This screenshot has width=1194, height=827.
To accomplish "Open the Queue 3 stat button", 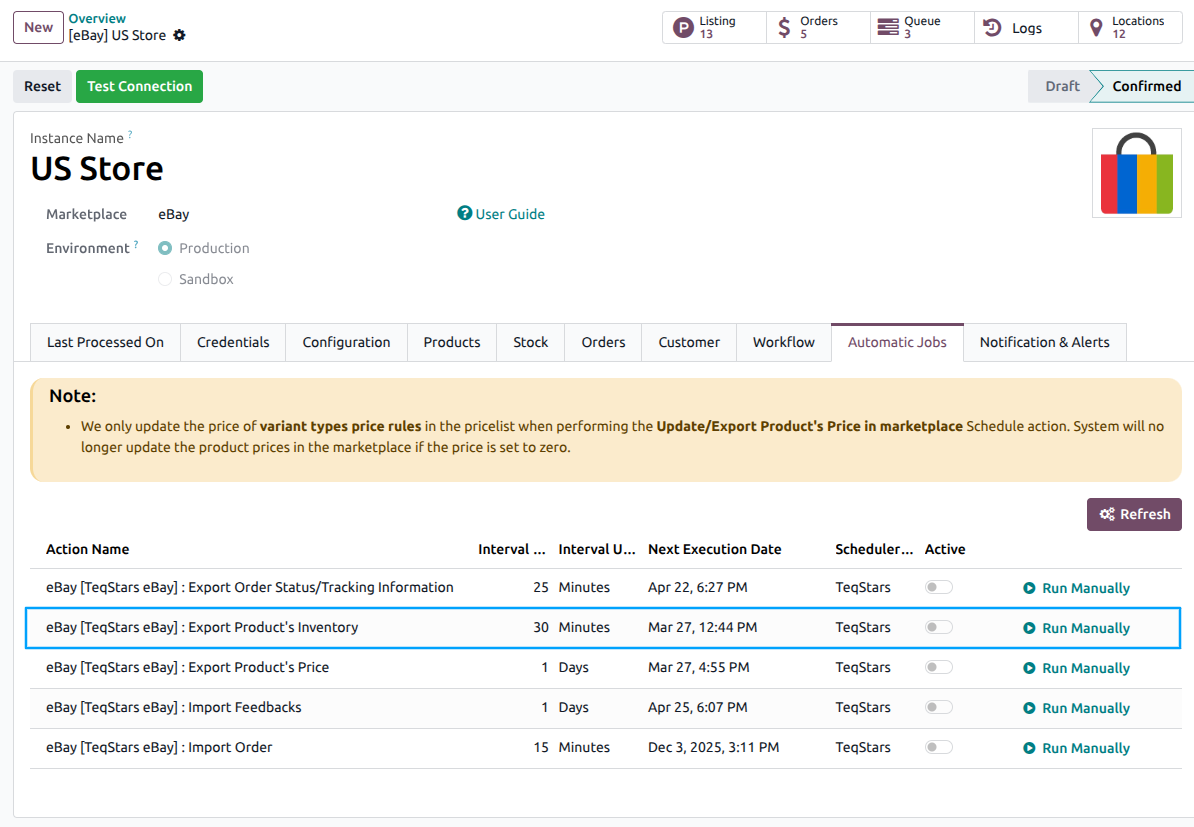I will 922,27.
